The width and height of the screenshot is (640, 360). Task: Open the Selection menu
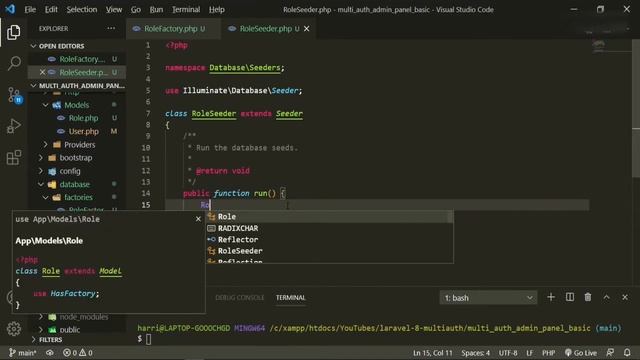82,9
